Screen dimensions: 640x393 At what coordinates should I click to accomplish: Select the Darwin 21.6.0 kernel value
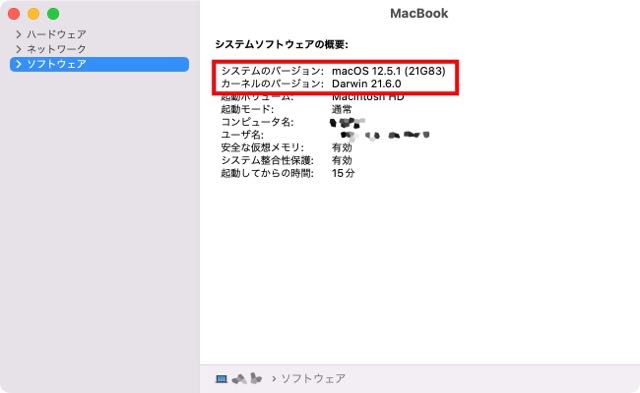[367, 84]
